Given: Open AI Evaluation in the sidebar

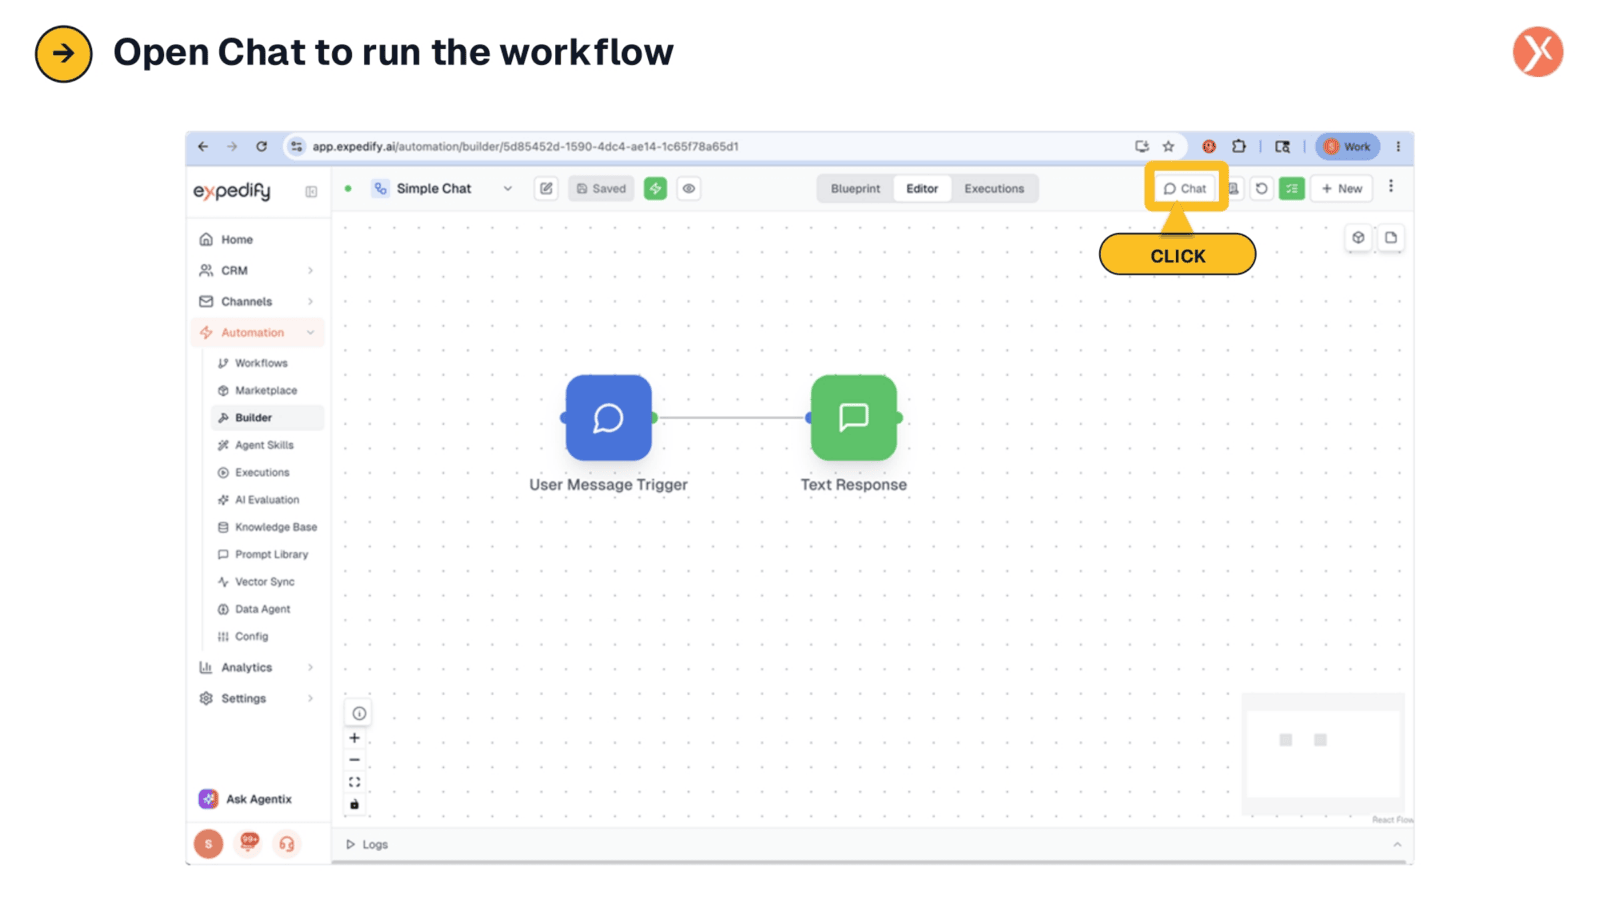Looking at the screenshot, I should click(267, 500).
